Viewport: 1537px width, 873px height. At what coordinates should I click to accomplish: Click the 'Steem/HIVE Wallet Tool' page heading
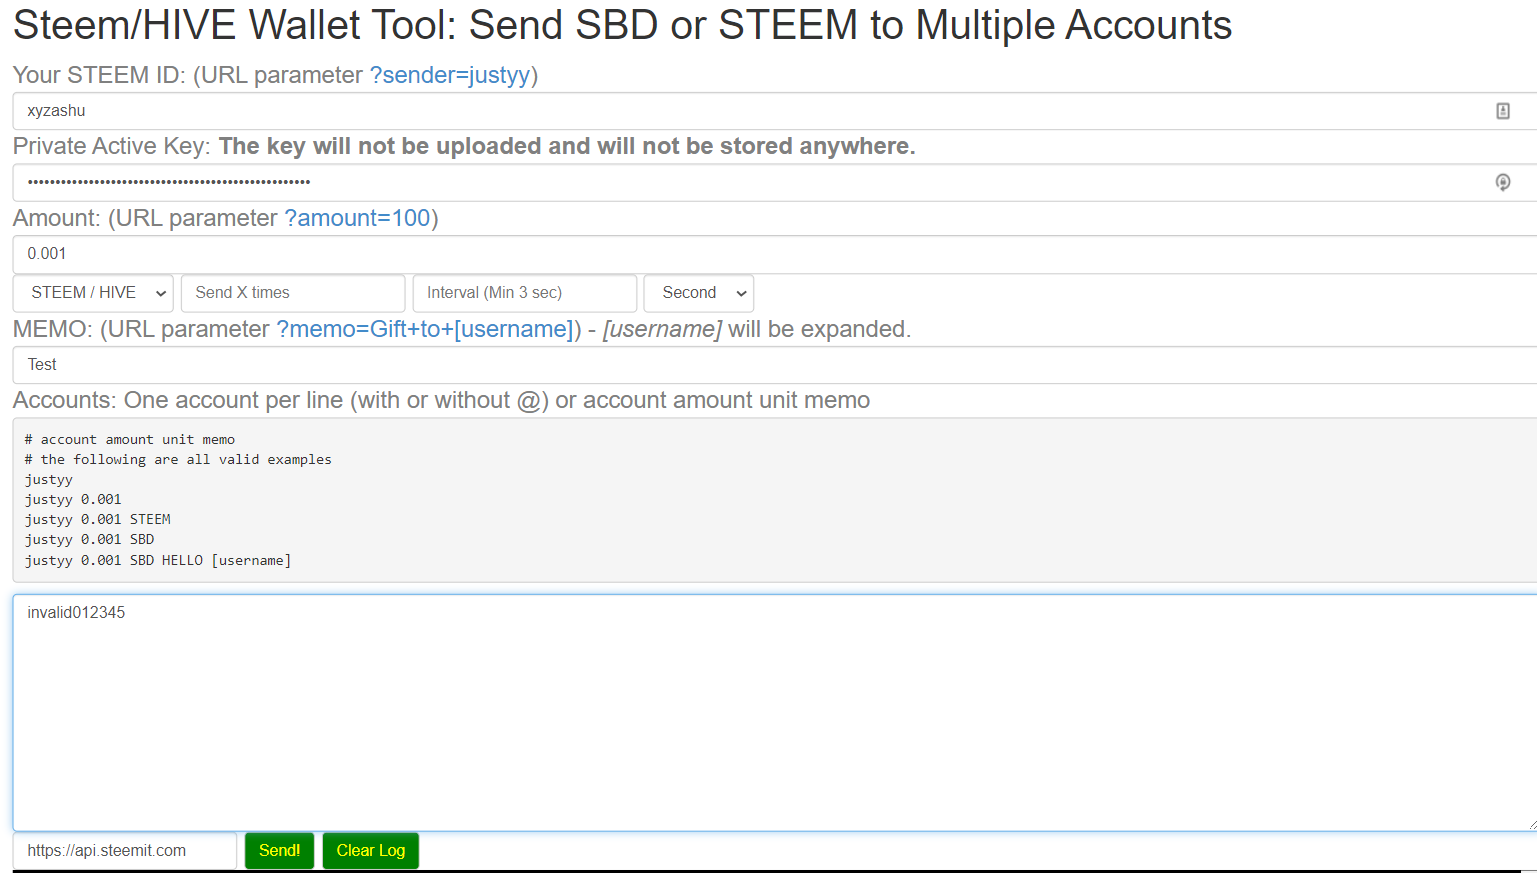tap(622, 25)
